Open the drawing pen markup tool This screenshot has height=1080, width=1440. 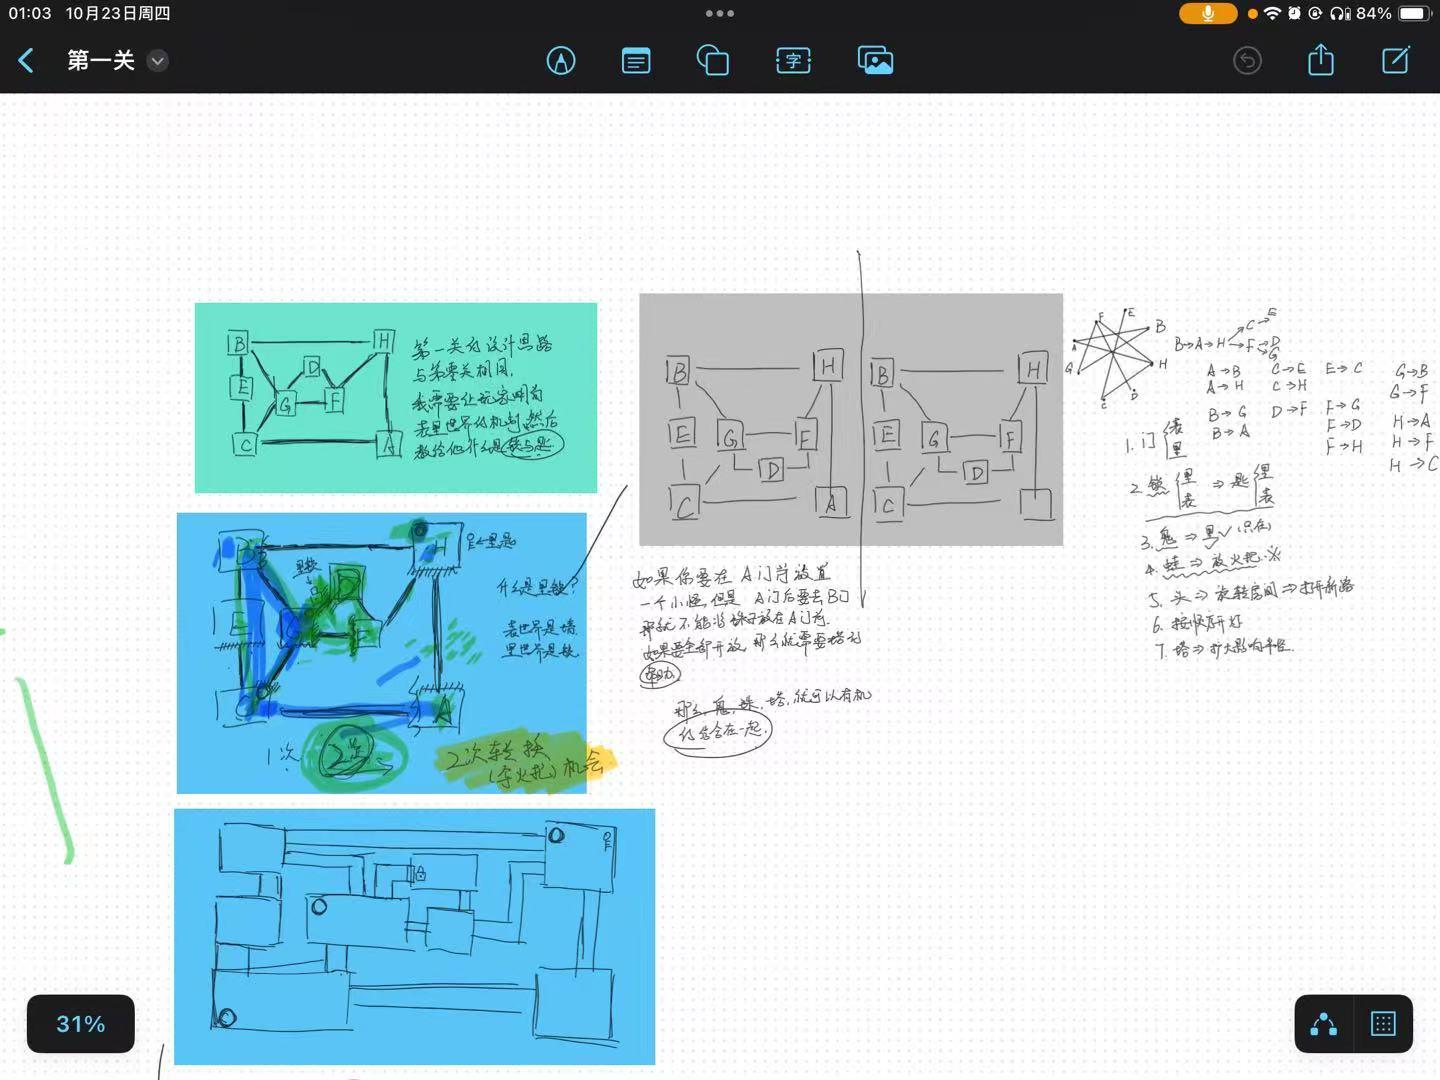click(561, 61)
